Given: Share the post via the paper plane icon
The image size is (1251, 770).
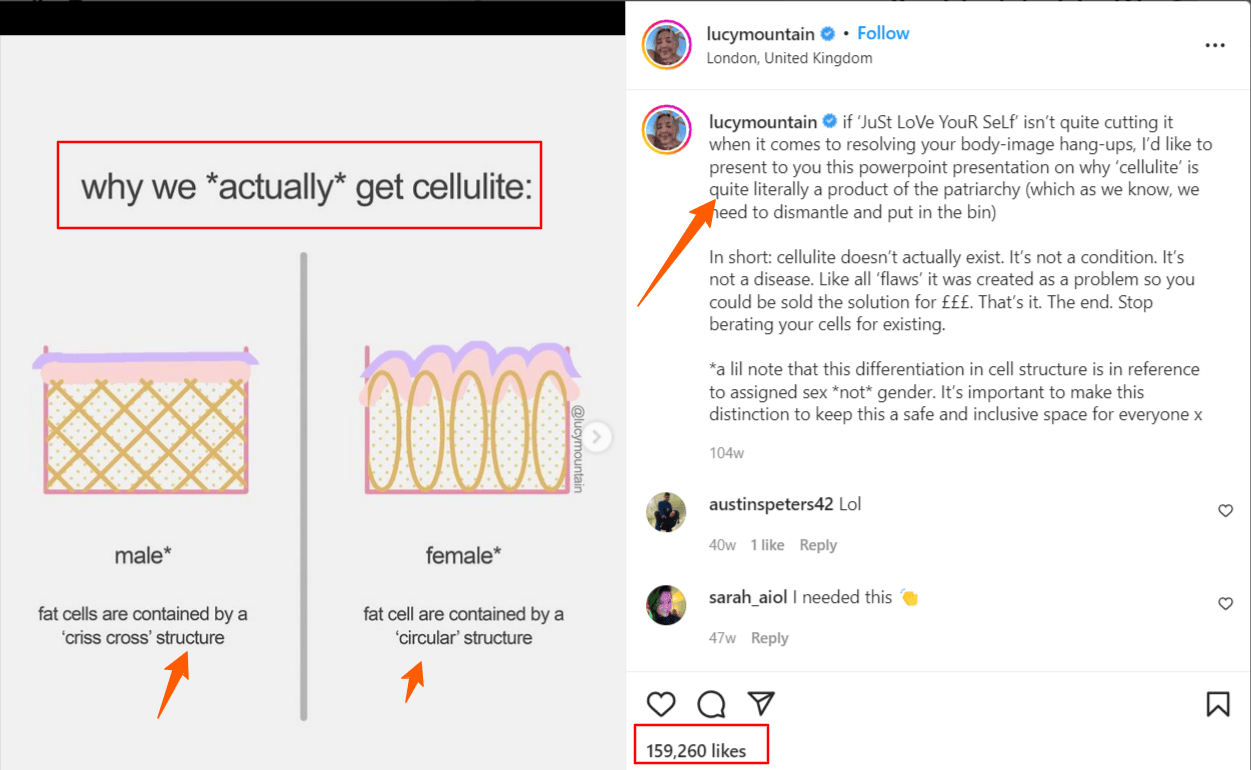Looking at the screenshot, I should tap(761, 704).
